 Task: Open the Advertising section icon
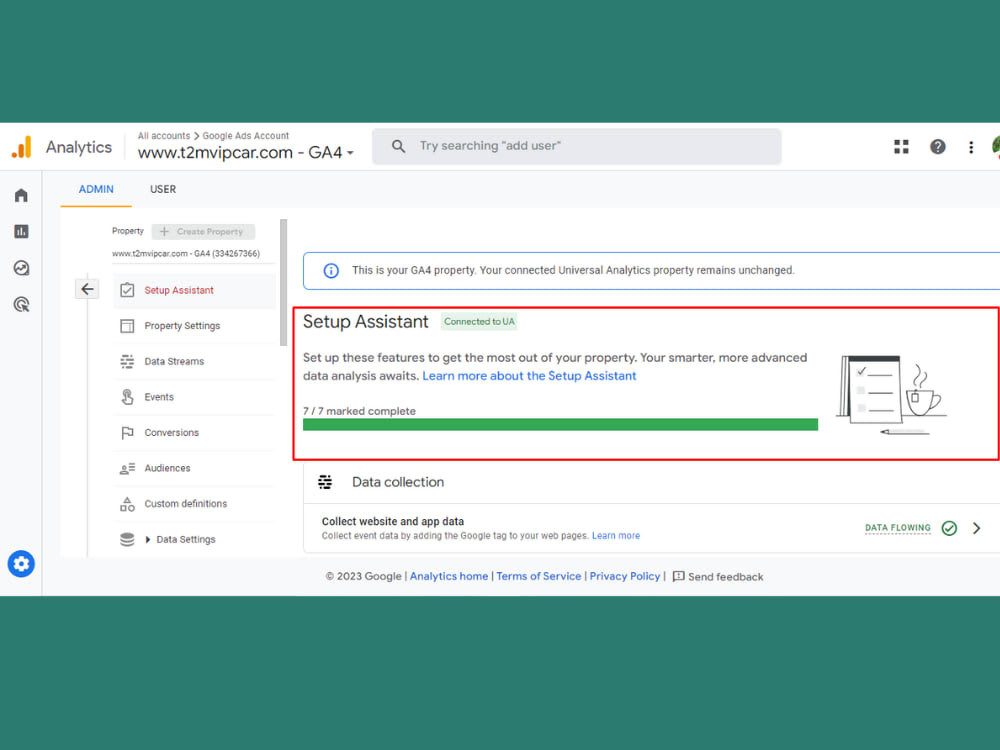point(21,303)
